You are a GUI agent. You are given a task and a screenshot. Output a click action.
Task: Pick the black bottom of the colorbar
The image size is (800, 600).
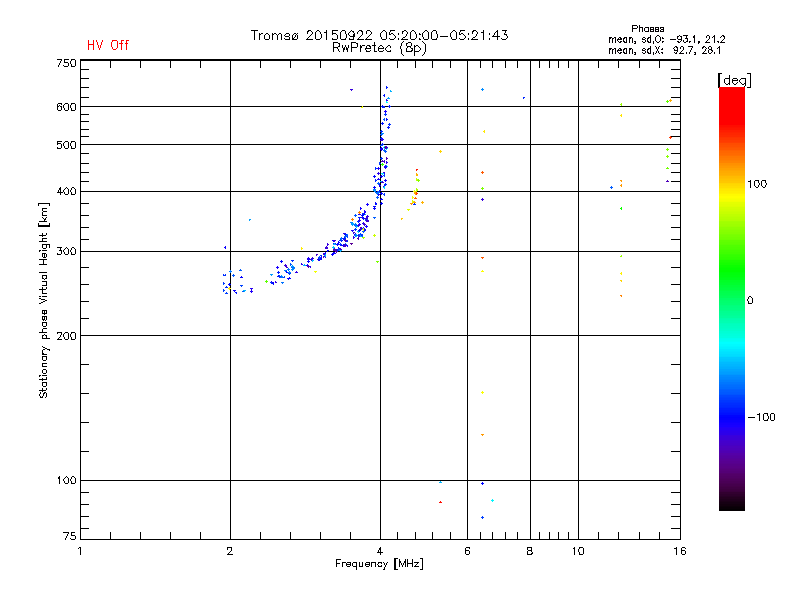coord(731,505)
